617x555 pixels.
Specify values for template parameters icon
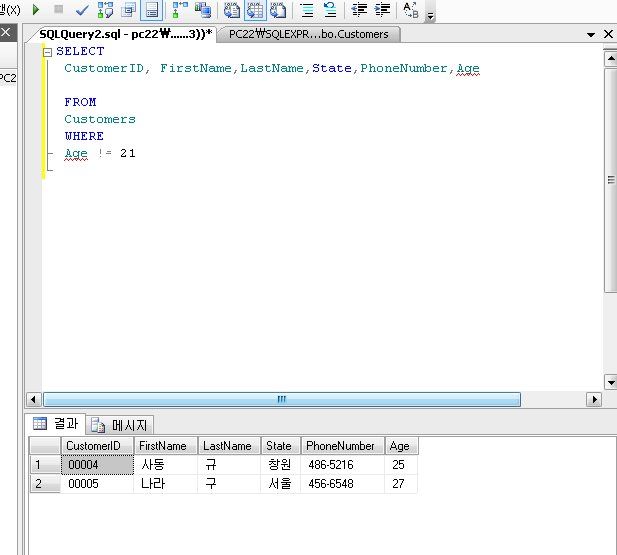(x=411, y=10)
